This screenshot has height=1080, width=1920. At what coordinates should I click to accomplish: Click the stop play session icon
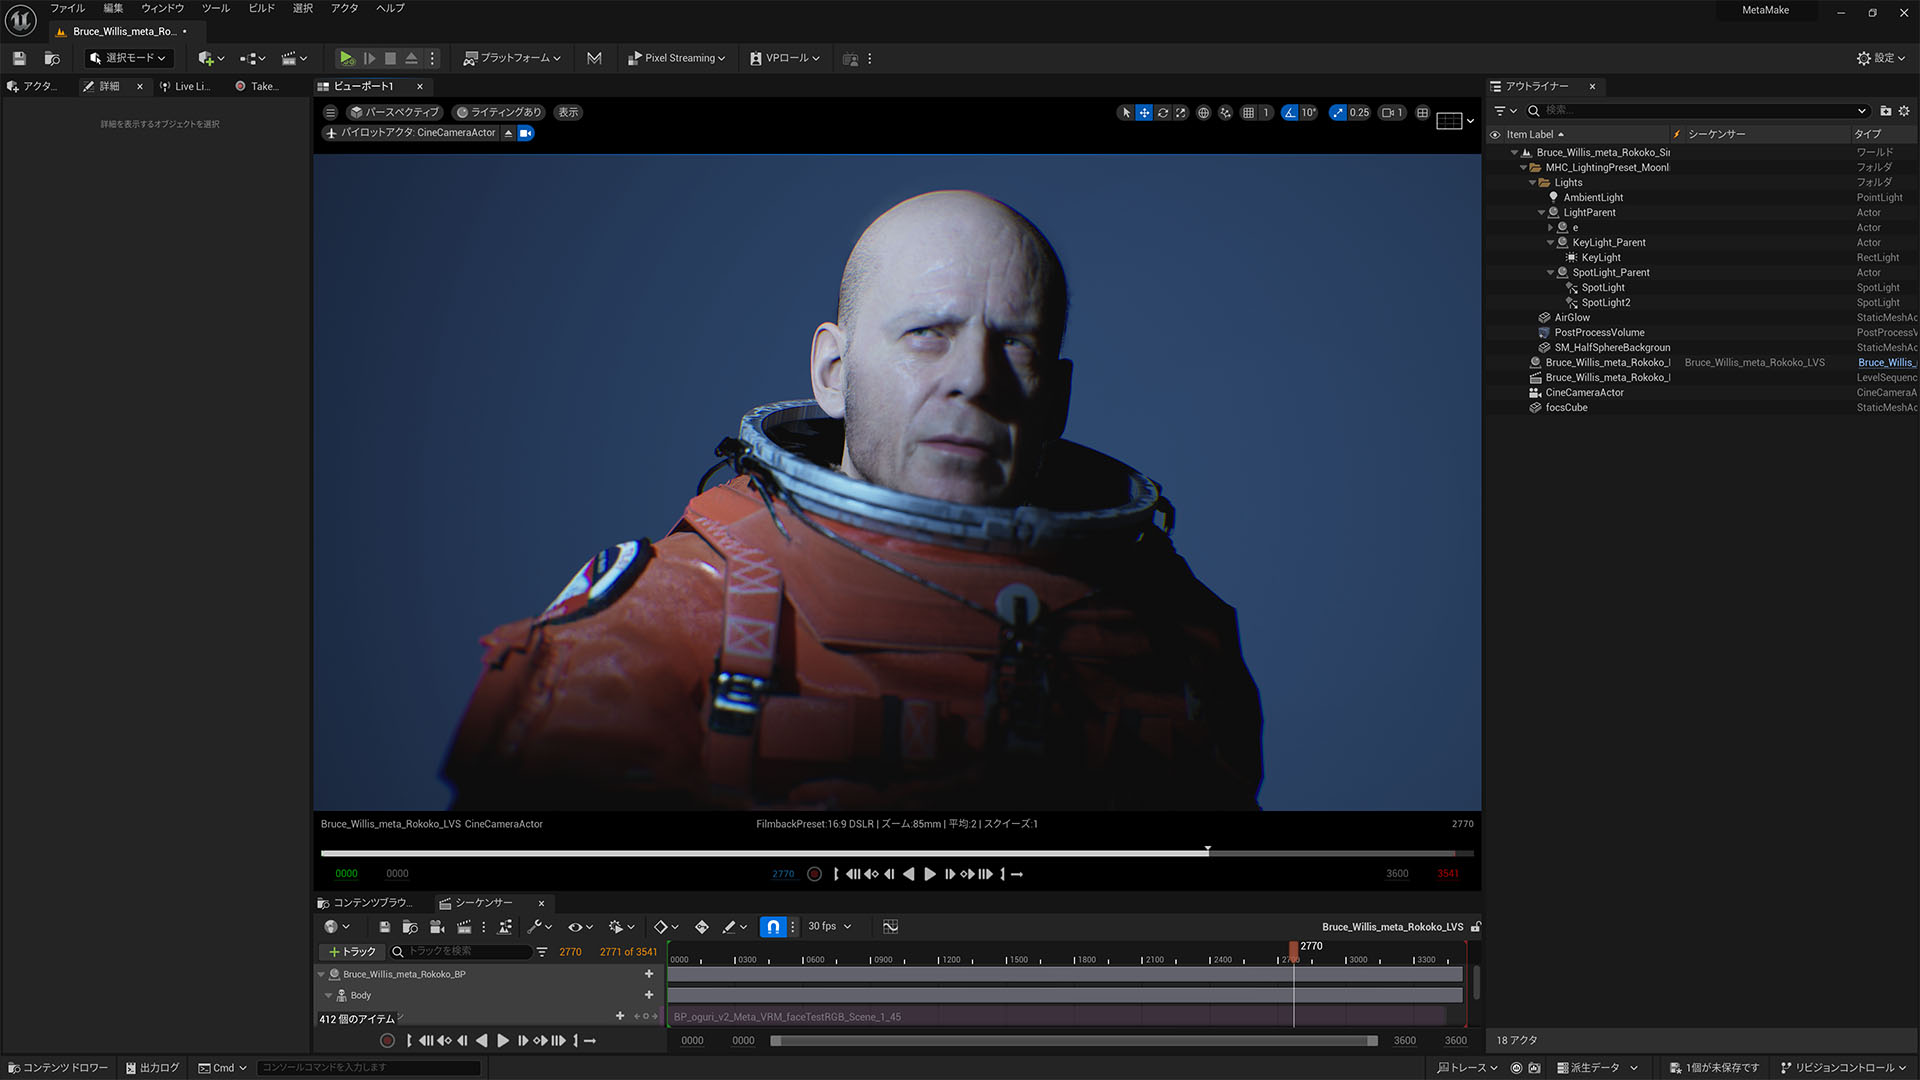(390, 58)
